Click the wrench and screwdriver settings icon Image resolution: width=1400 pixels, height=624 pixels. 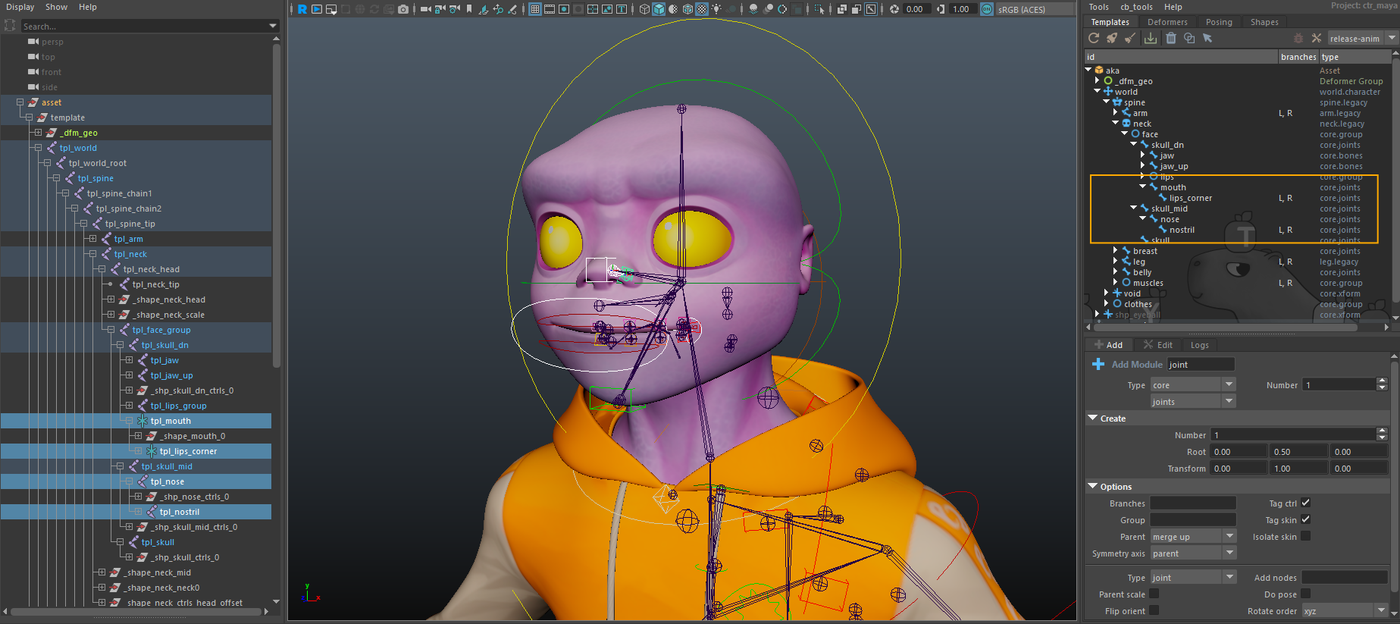pyautogui.click(x=1316, y=38)
